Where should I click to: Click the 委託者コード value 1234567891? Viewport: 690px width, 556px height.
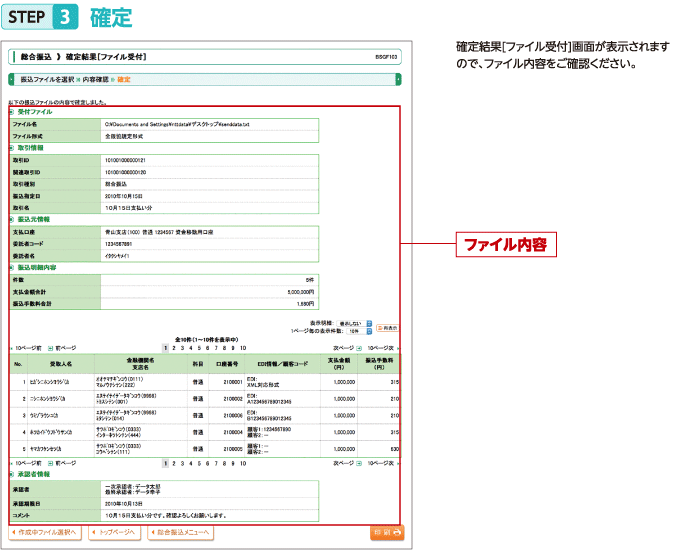(118, 244)
